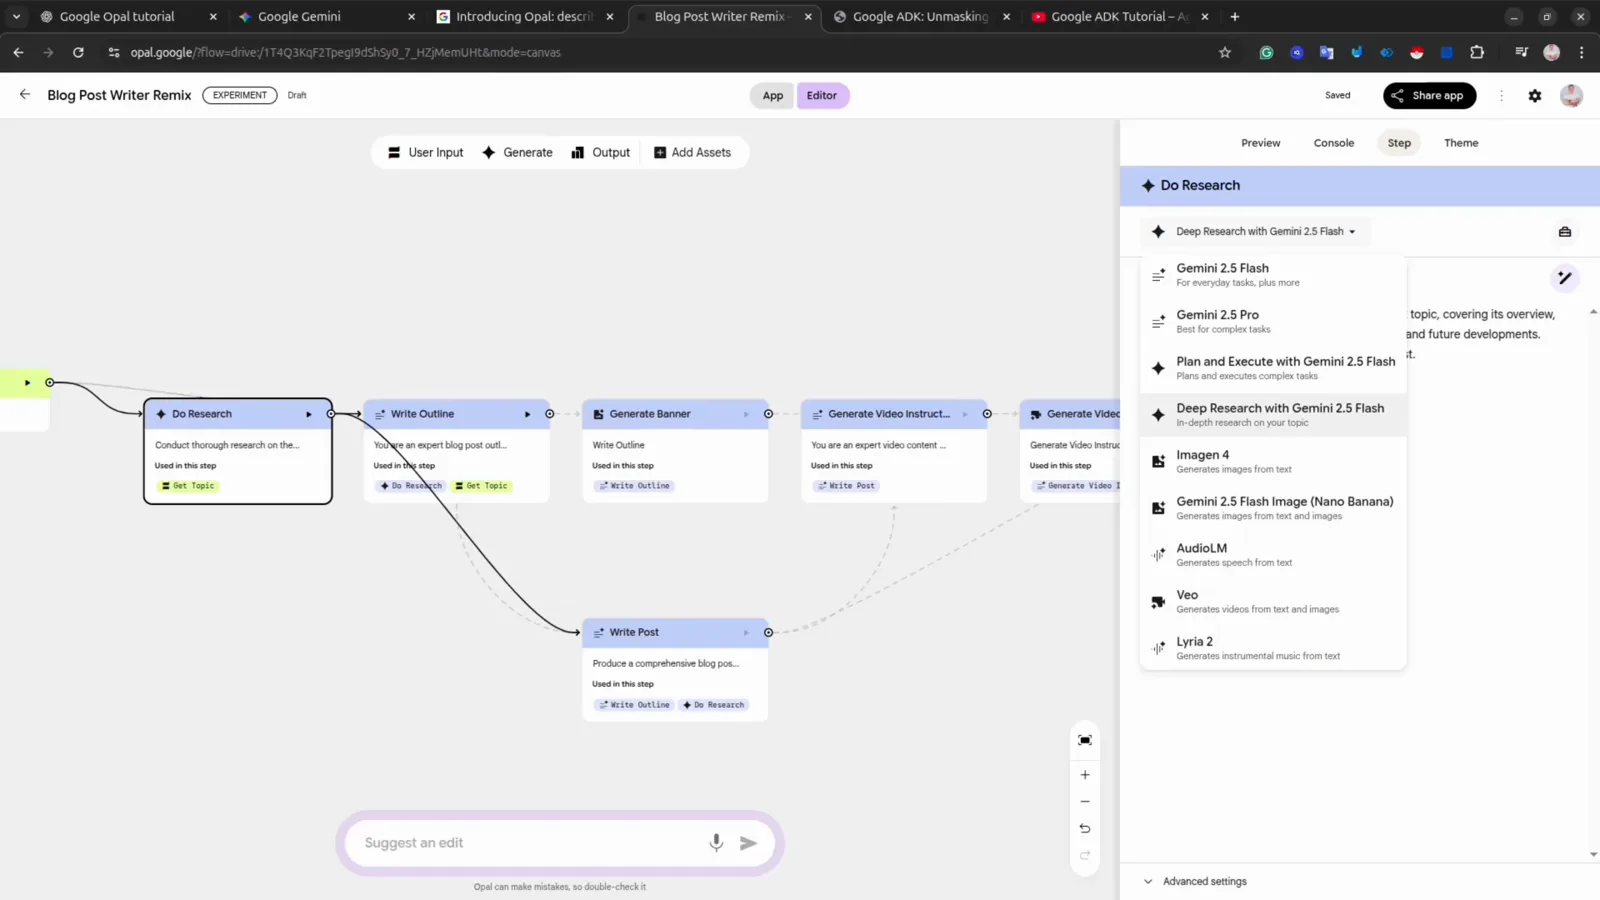The width and height of the screenshot is (1600, 900).
Task: Select the Imagen 4 option
Action: click(1273, 461)
